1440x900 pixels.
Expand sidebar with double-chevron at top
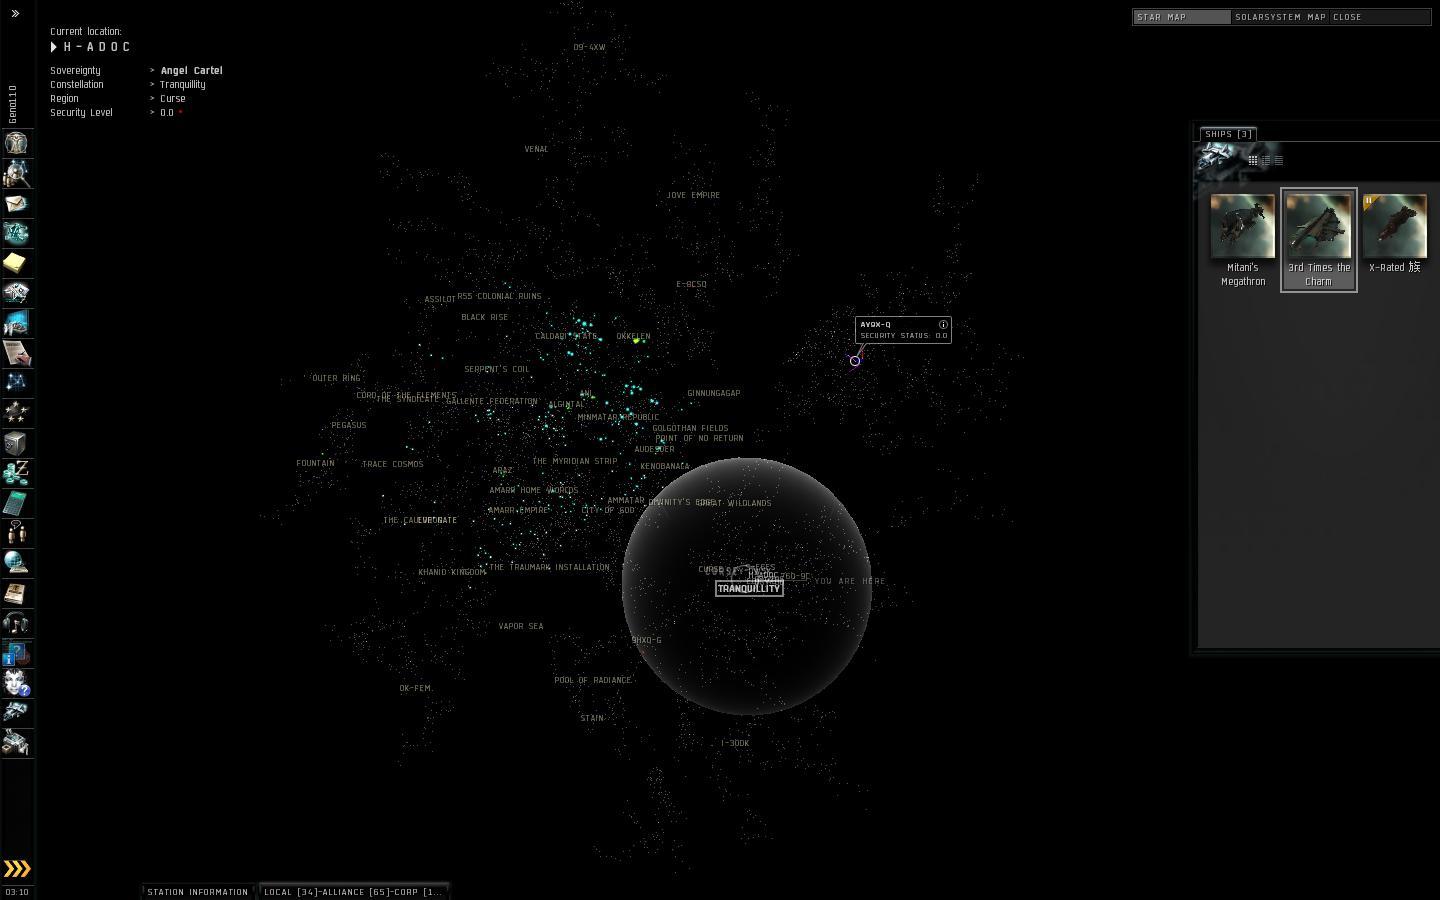click(15, 13)
